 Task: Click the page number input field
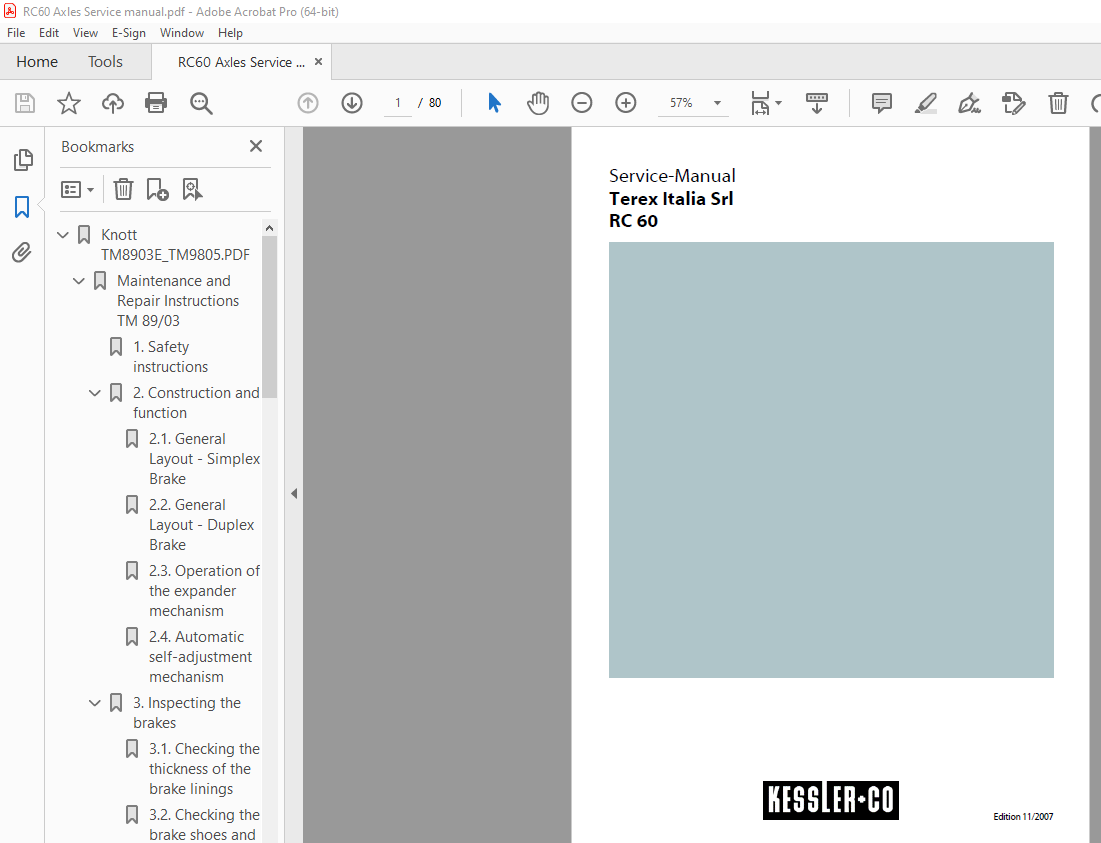[397, 103]
